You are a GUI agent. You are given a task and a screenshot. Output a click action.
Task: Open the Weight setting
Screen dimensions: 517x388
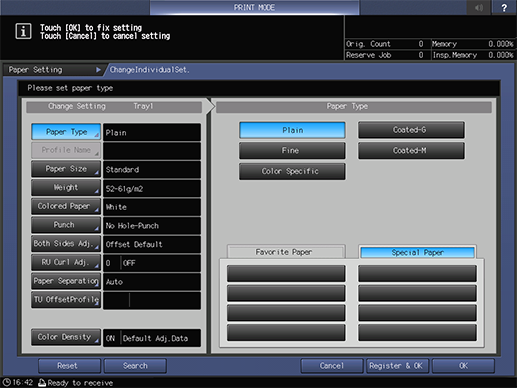pos(66,188)
